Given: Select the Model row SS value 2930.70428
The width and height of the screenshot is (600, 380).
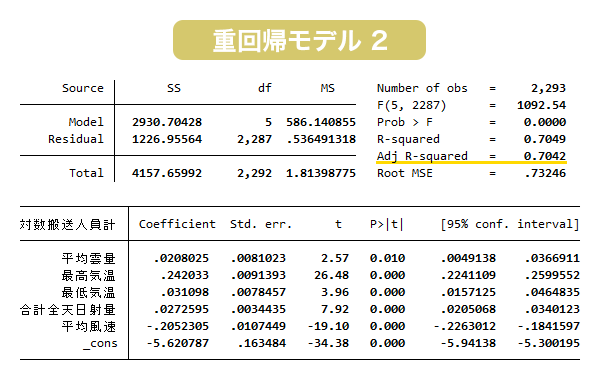Looking at the screenshot, I should [x=167, y=122].
